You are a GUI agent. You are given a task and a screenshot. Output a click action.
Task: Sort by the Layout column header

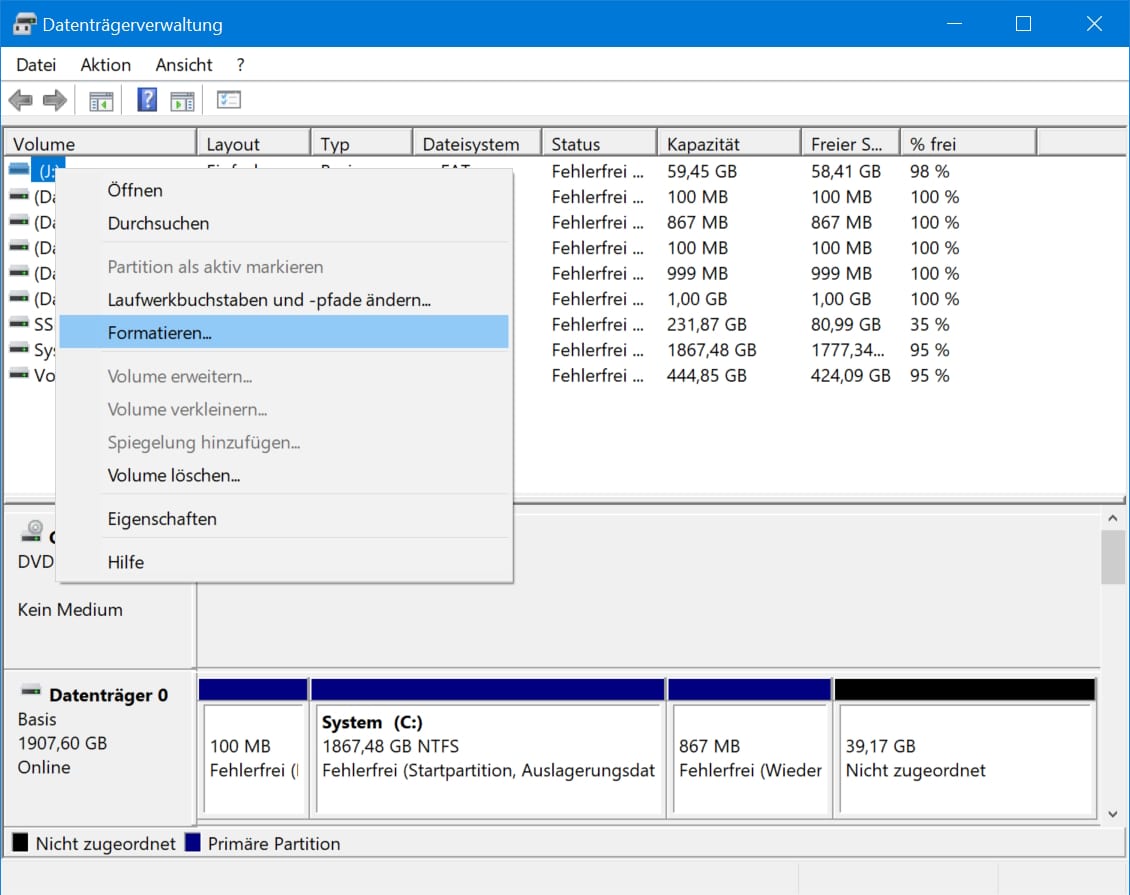point(254,143)
